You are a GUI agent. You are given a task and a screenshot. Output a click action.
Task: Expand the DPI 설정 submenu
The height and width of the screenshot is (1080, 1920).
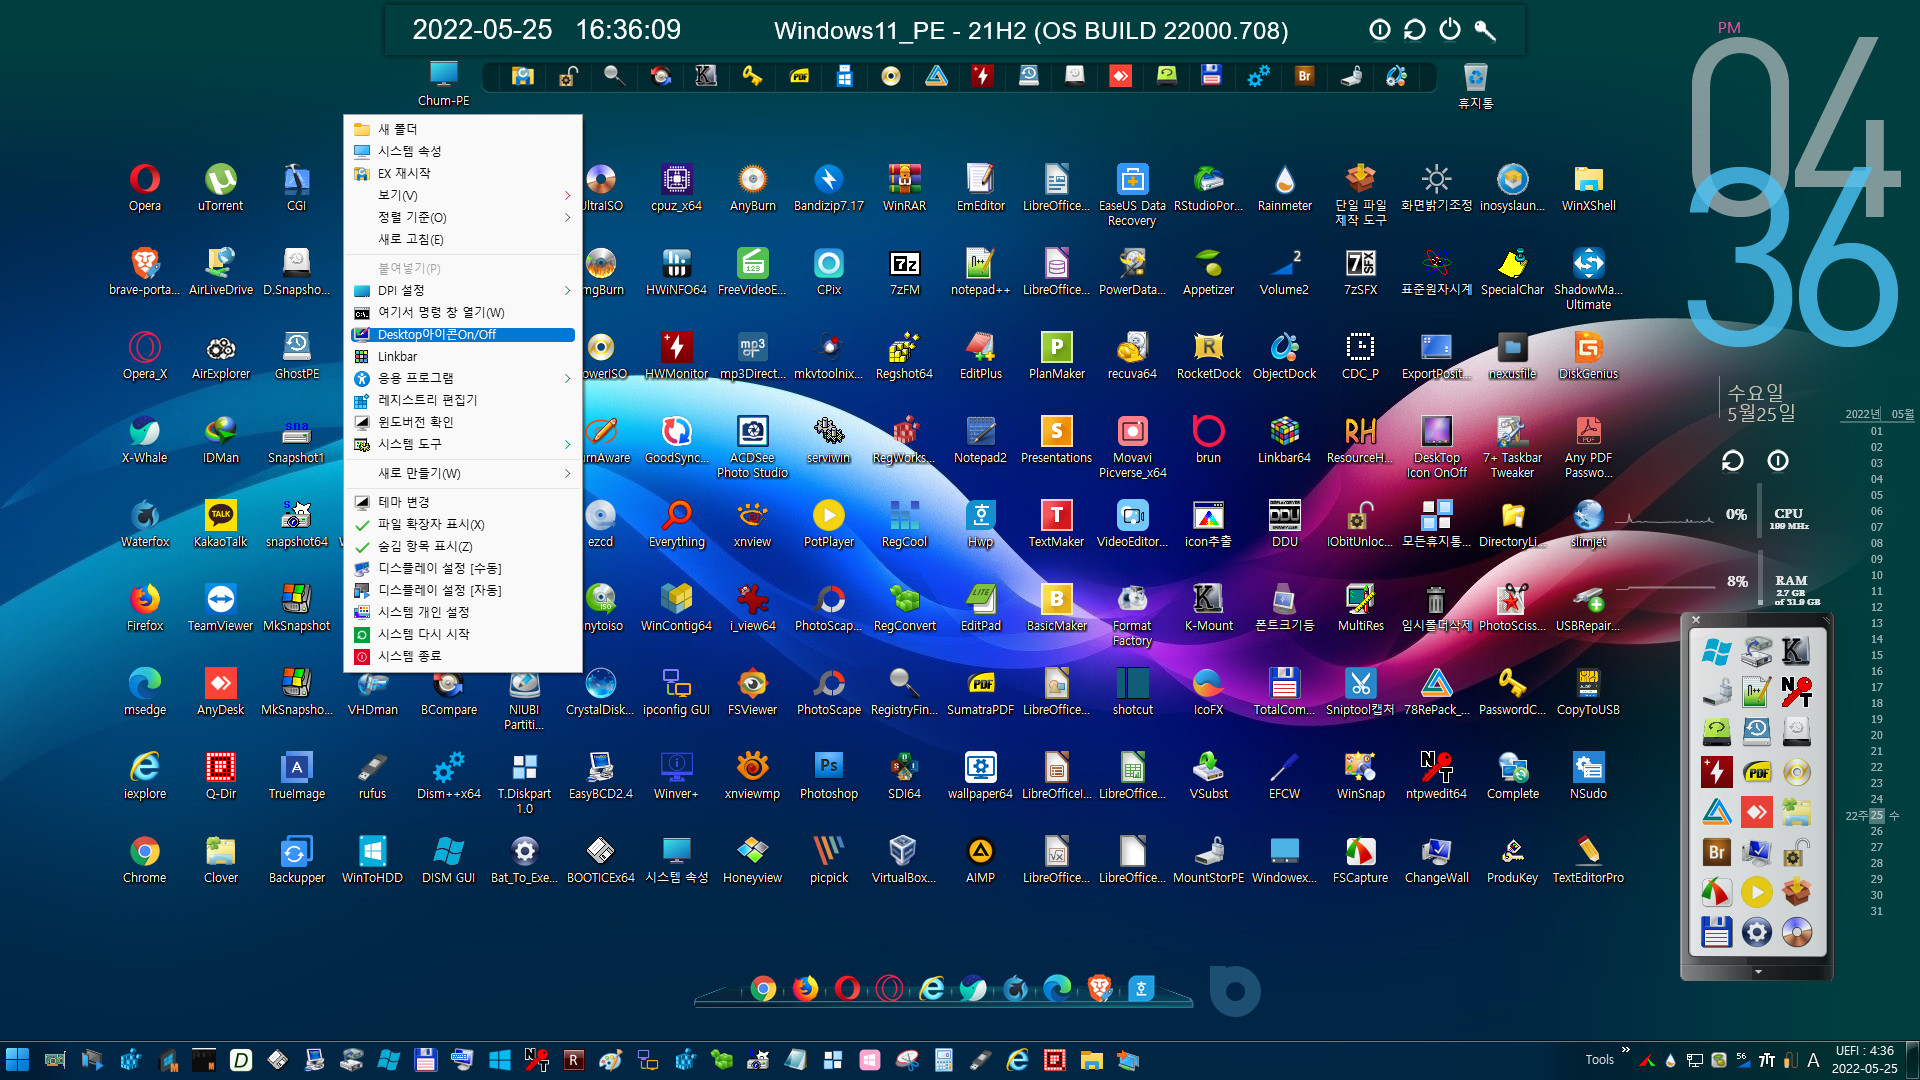(x=463, y=291)
